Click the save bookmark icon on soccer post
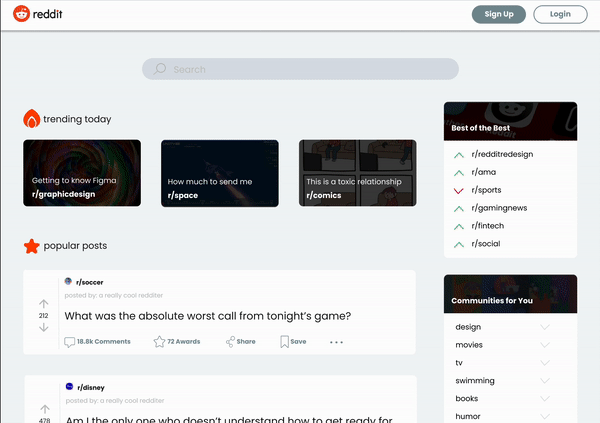This screenshot has height=423, width=600. [284, 341]
